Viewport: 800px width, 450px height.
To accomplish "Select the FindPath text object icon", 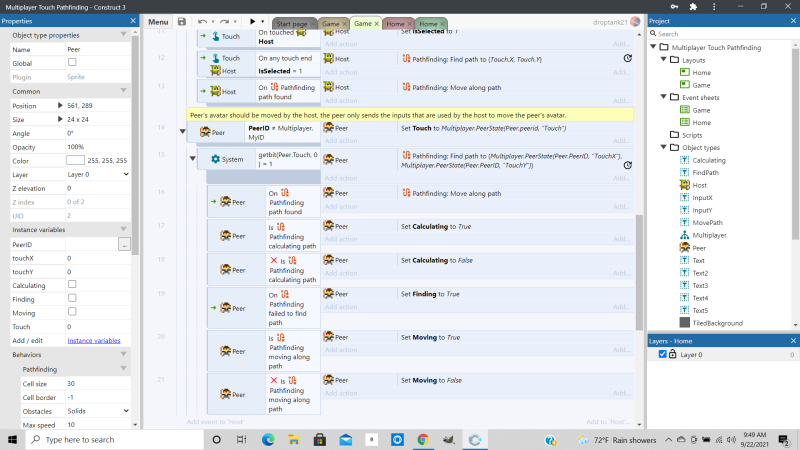I will [x=685, y=172].
